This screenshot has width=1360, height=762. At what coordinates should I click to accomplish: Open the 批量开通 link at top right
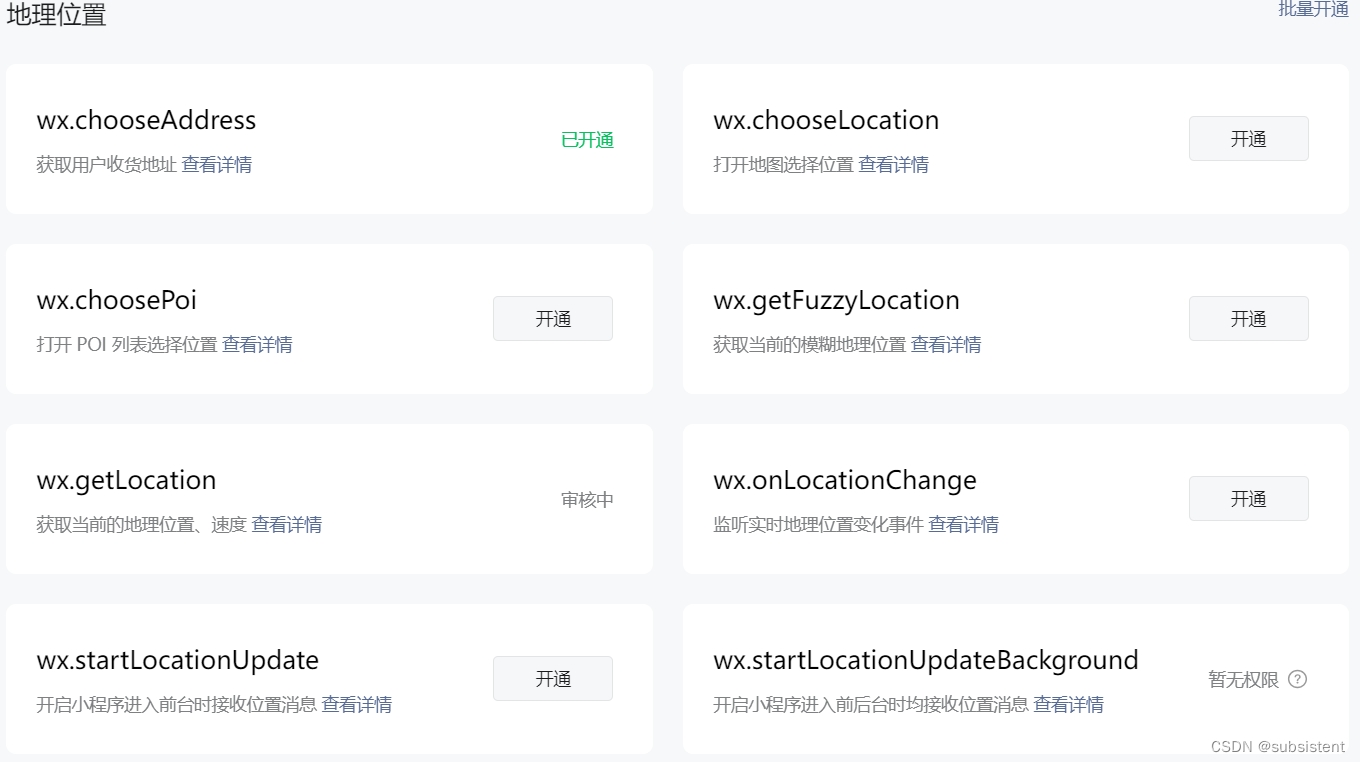tap(1313, 10)
